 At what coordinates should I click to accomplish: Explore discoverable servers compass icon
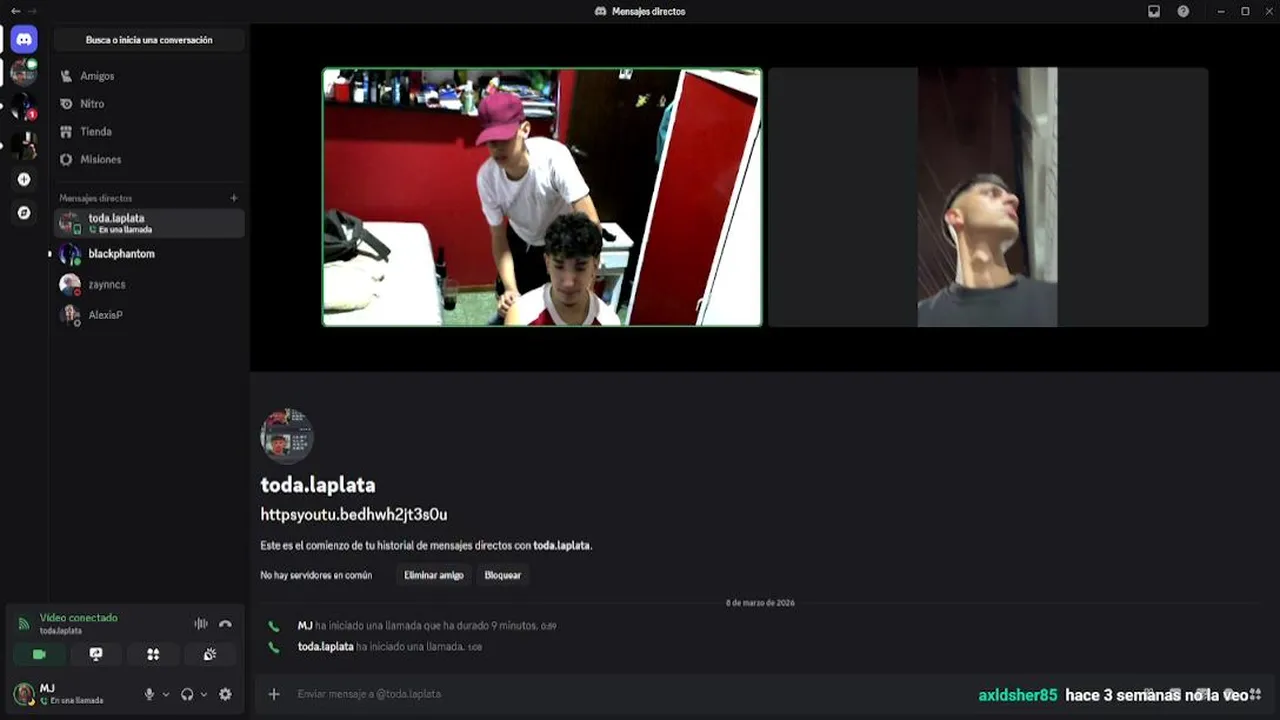pos(24,213)
